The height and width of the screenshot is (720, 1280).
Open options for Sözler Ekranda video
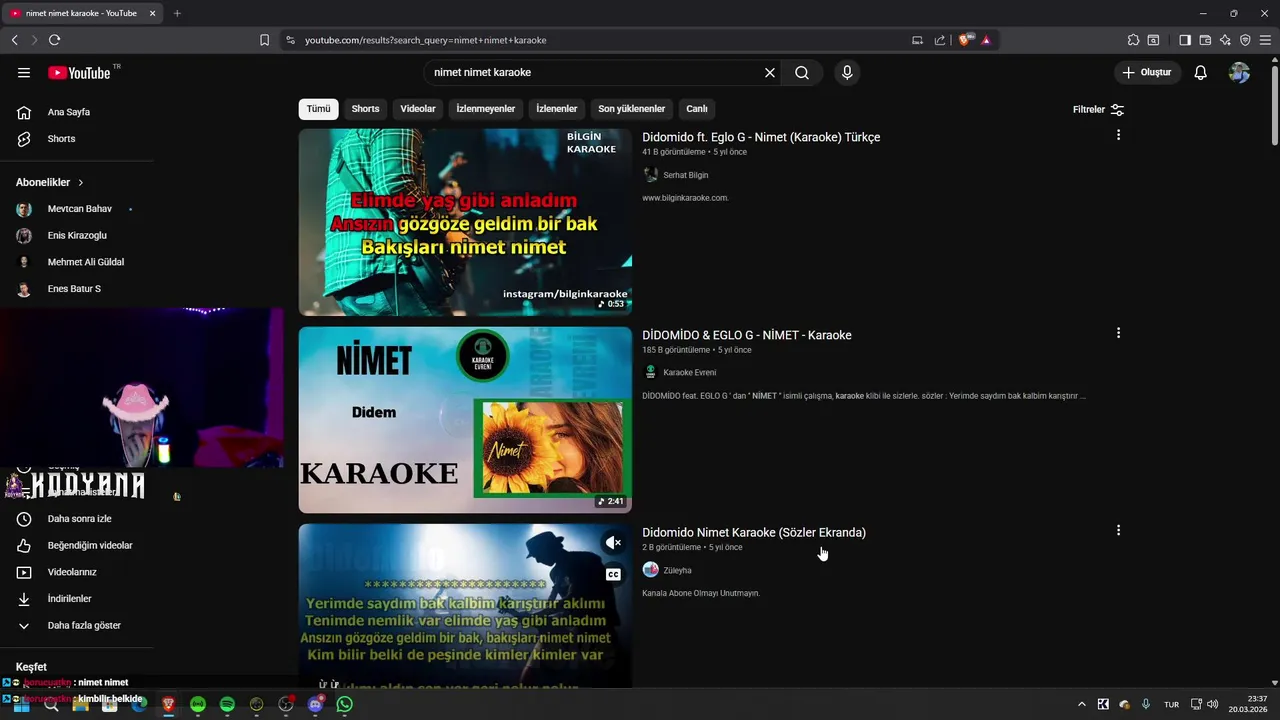(1118, 530)
